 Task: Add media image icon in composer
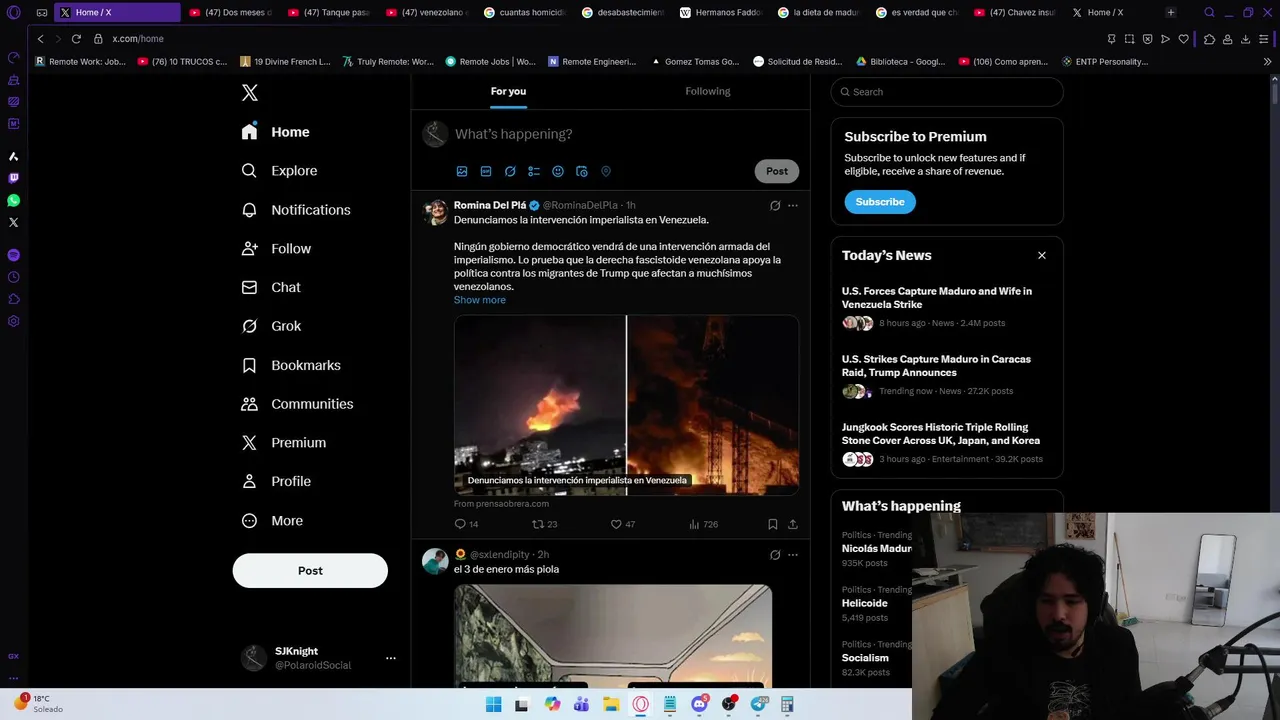point(462,171)
